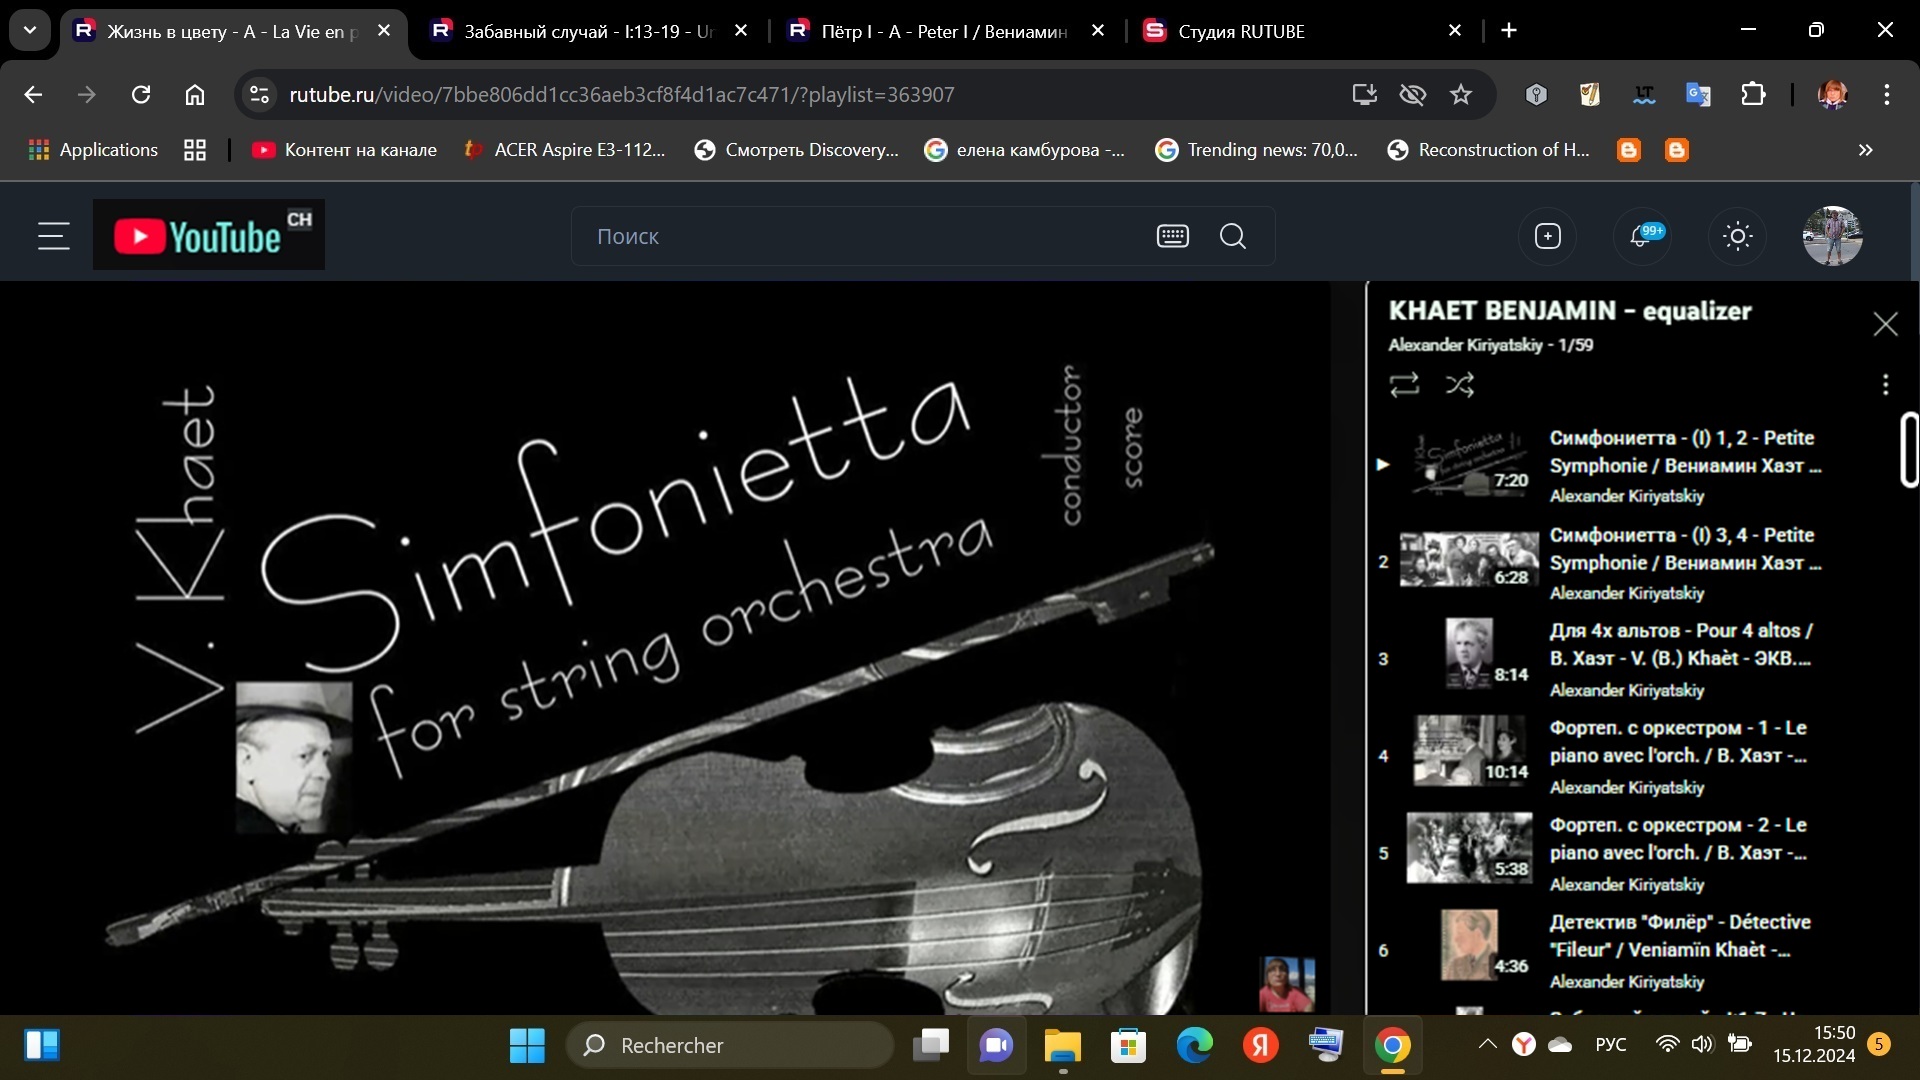Image resolution: width=1920 pixels, height=1080 pixels.
Task: Open notifications bell with 99+ badge
Action: 1641,236
